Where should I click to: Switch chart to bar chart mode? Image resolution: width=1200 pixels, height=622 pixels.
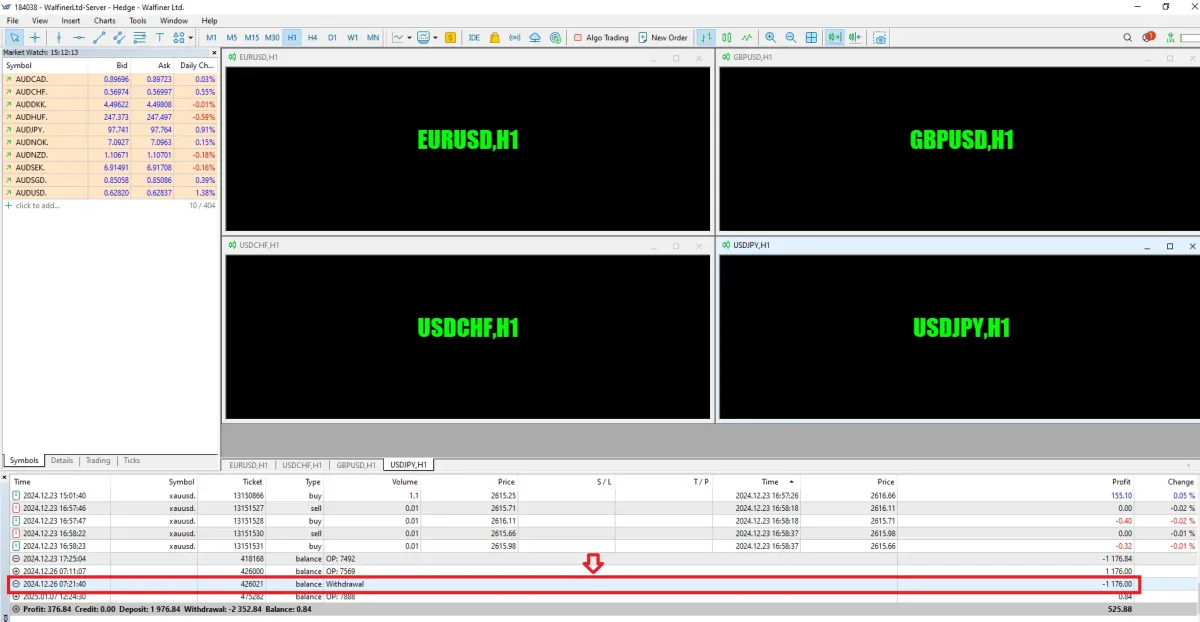tap(707, 37)
